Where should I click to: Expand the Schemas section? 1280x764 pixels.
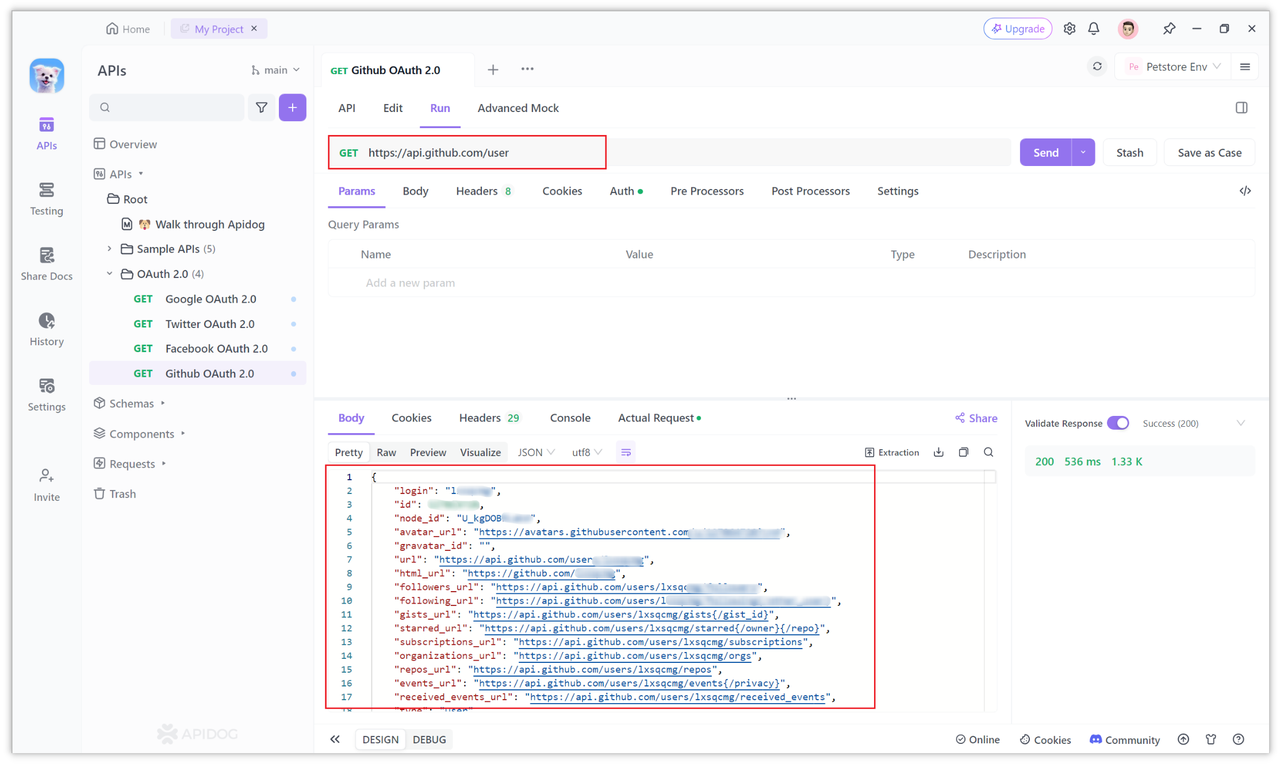[x=163, y=404]
